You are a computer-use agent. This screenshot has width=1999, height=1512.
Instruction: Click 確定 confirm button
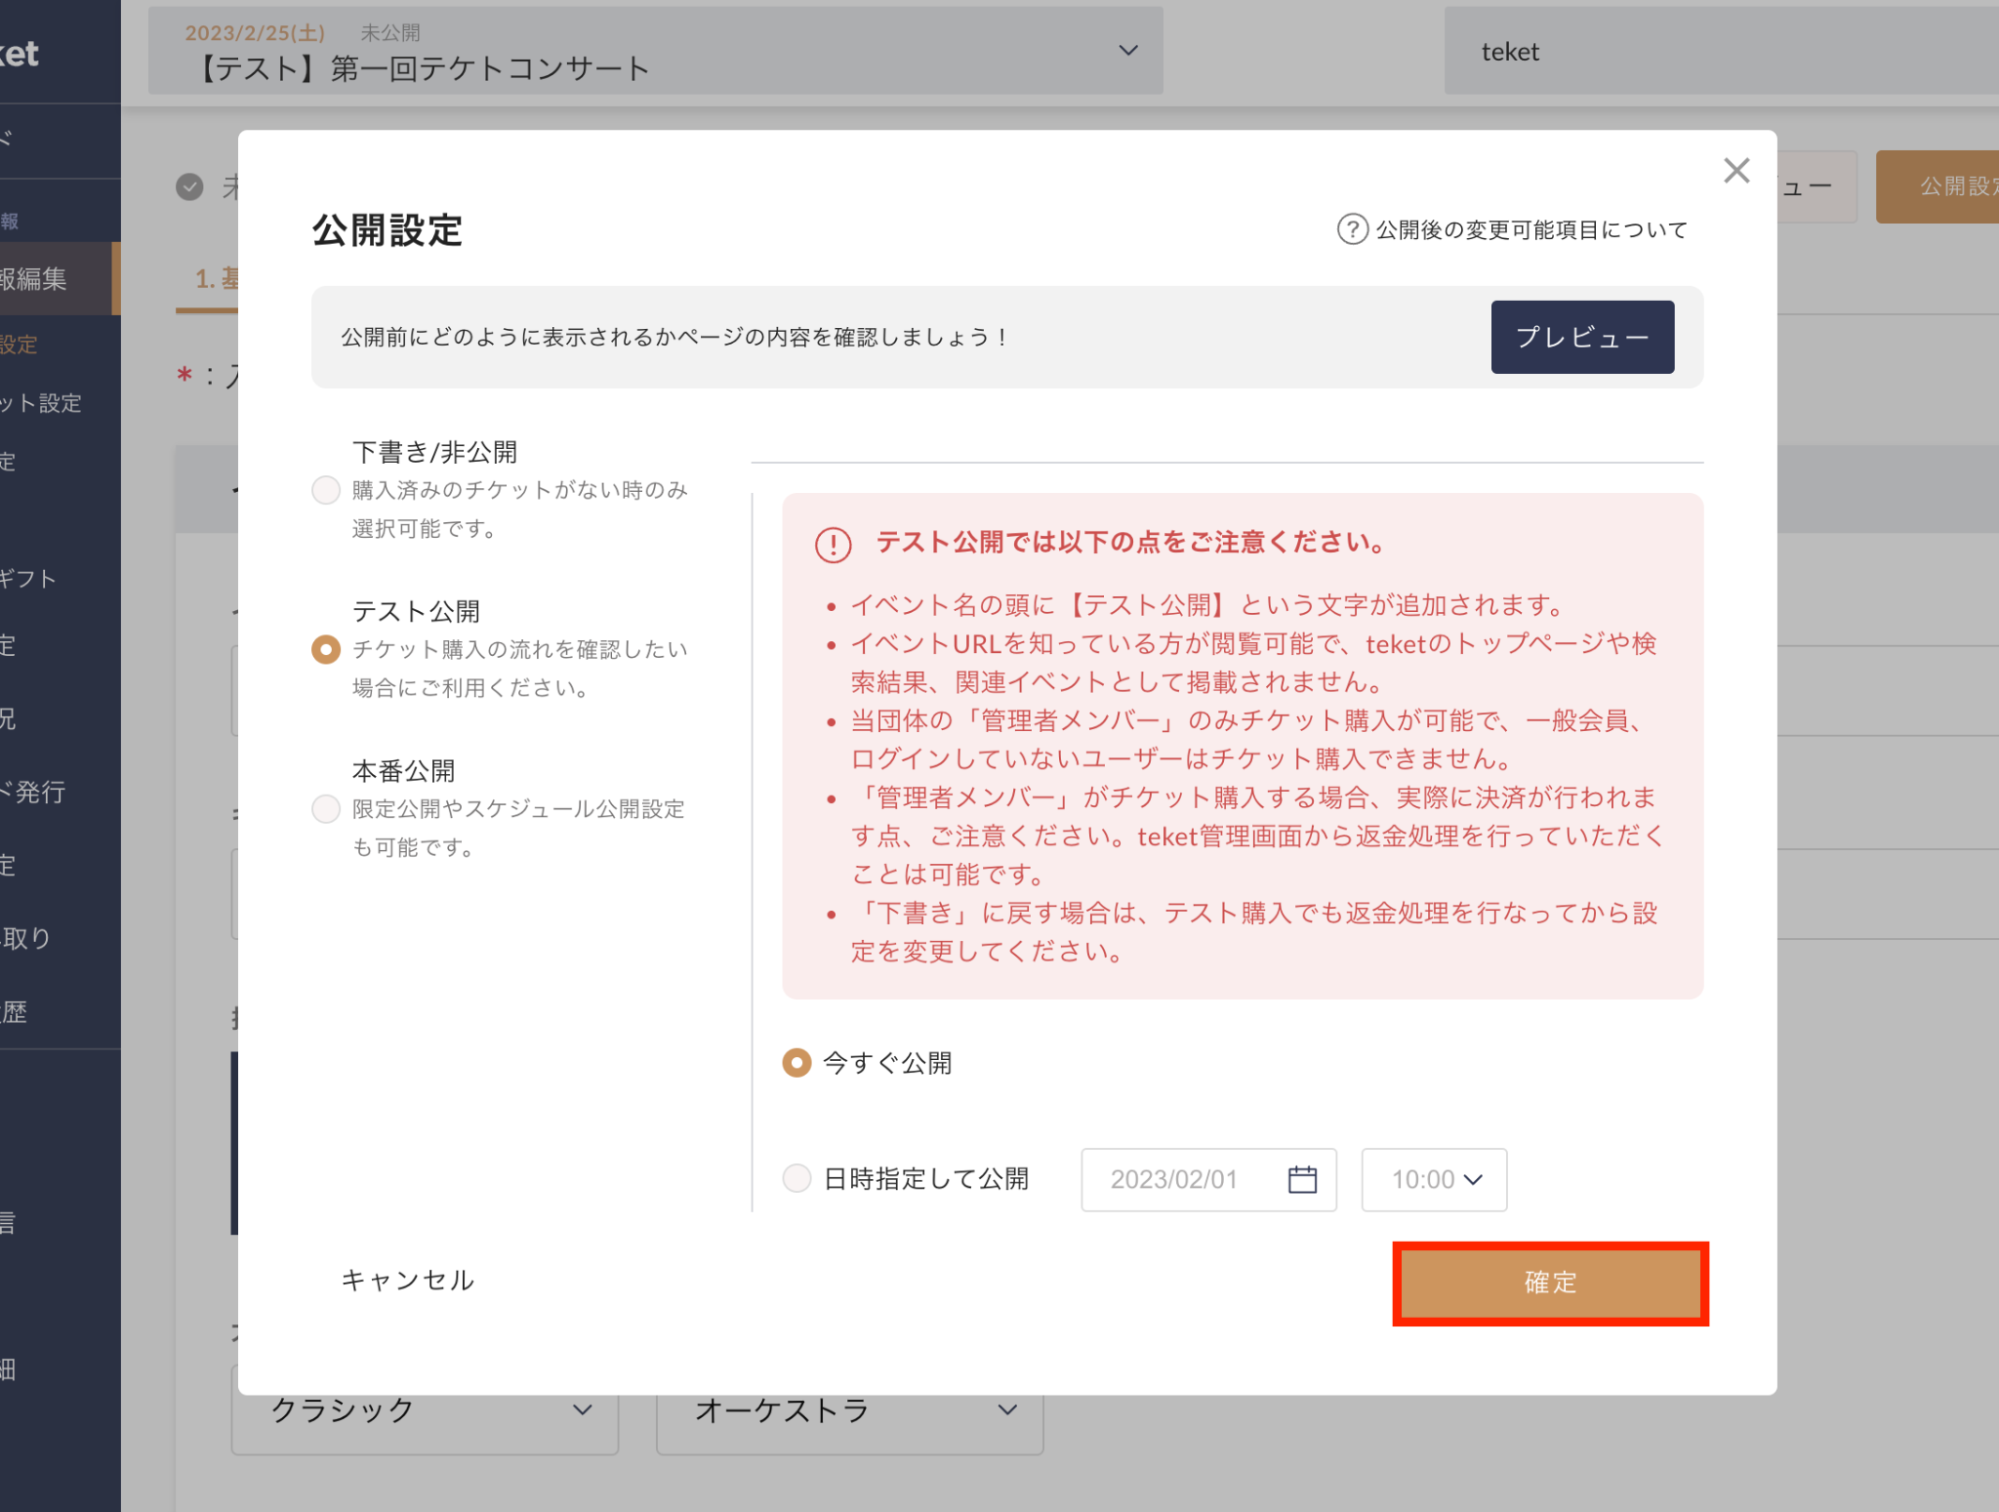(x=1550, y=1284)
